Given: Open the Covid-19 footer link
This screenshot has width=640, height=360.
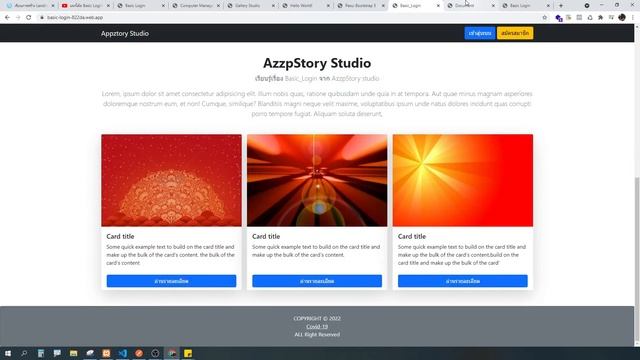Looking at the screenshot, I should pos(317,327).
